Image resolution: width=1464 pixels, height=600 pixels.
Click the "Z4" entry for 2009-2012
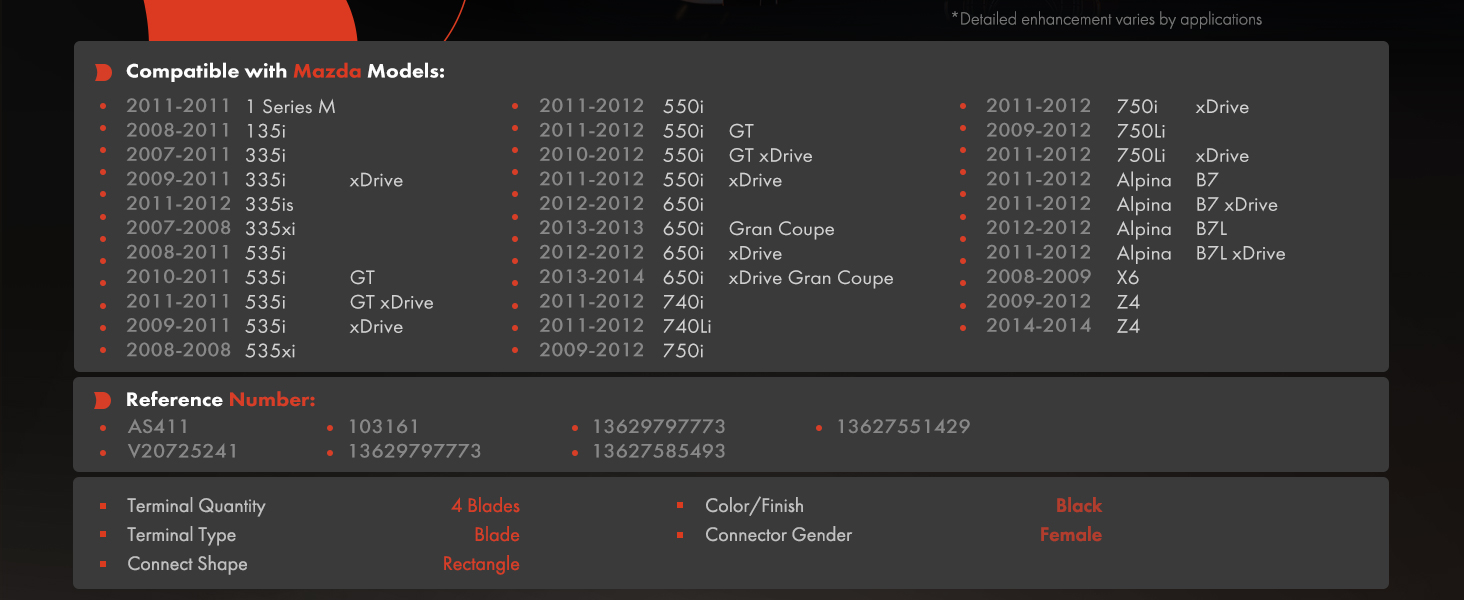coord(1128,302)
